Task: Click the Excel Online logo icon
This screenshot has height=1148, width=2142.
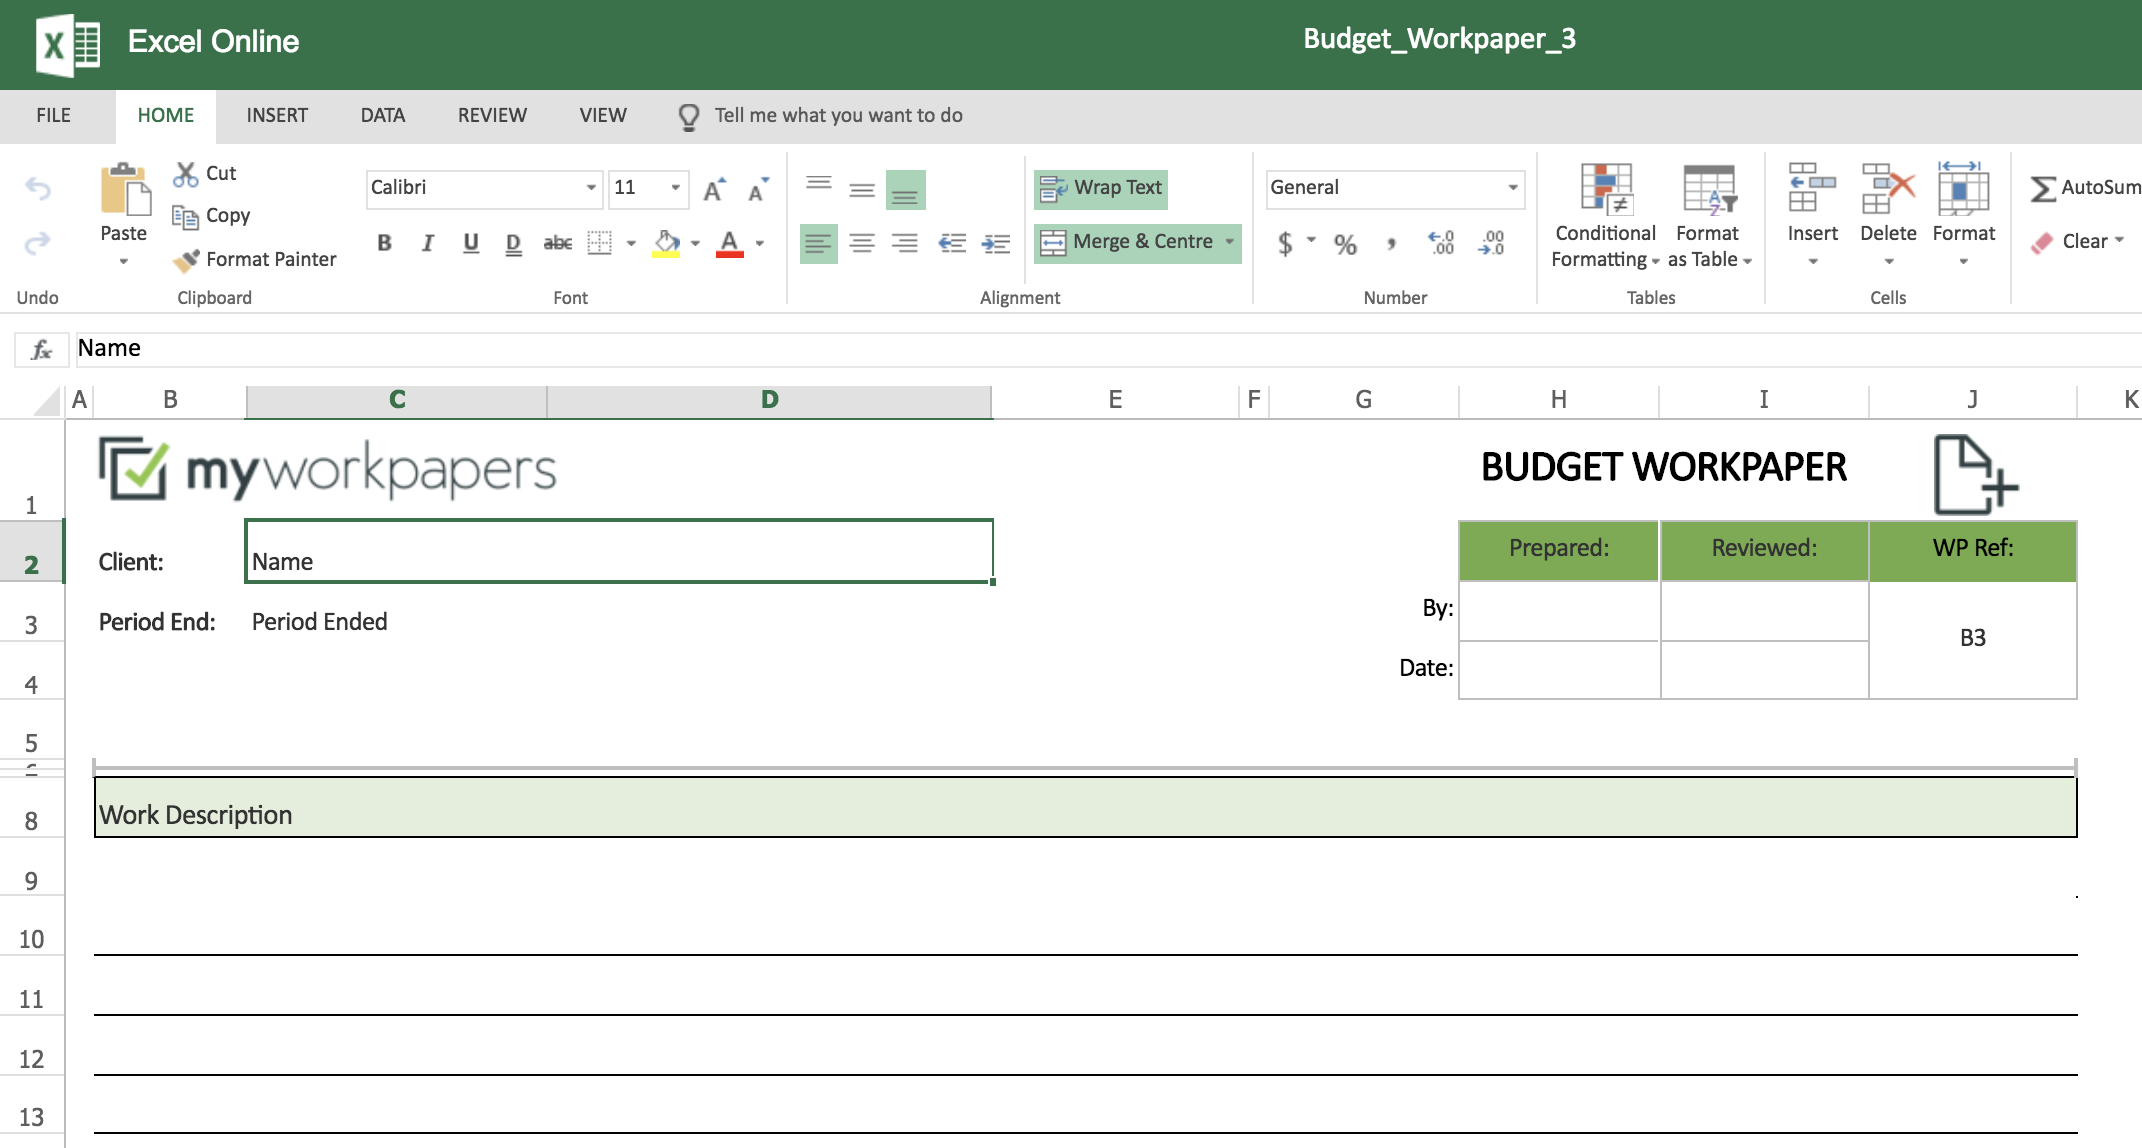Action: tap(68, 44)
